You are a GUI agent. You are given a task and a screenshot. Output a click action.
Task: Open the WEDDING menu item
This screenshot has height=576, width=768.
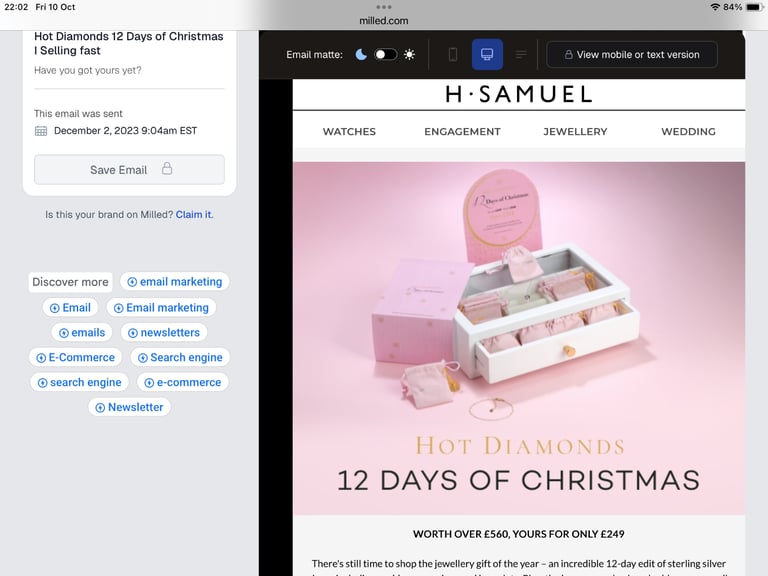pos(688,131)
